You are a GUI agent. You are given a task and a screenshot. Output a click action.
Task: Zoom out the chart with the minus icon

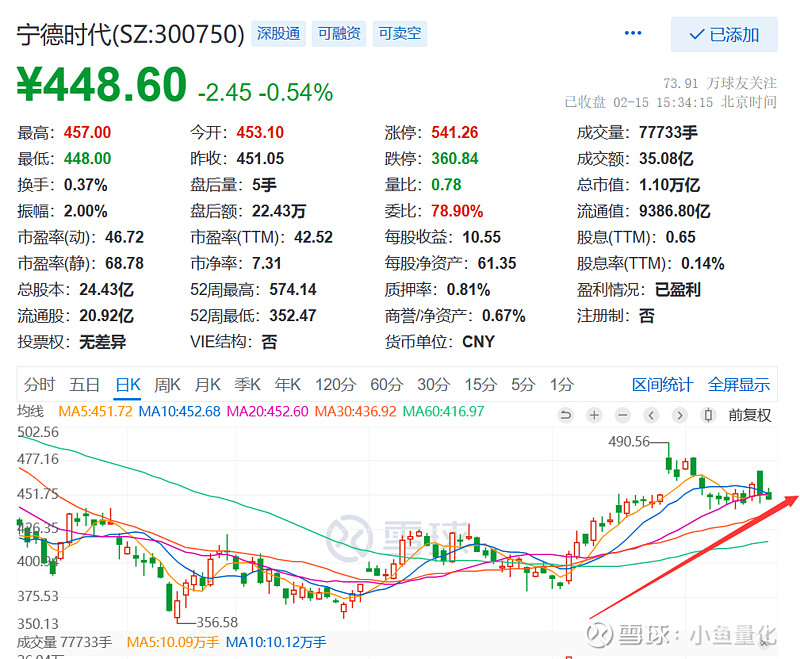[x=622, y=415]
